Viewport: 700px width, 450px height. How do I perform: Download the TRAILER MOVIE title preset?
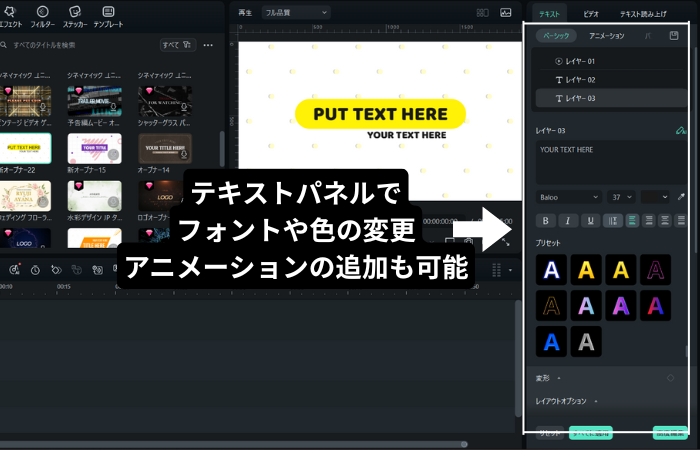tap(113, 107)
